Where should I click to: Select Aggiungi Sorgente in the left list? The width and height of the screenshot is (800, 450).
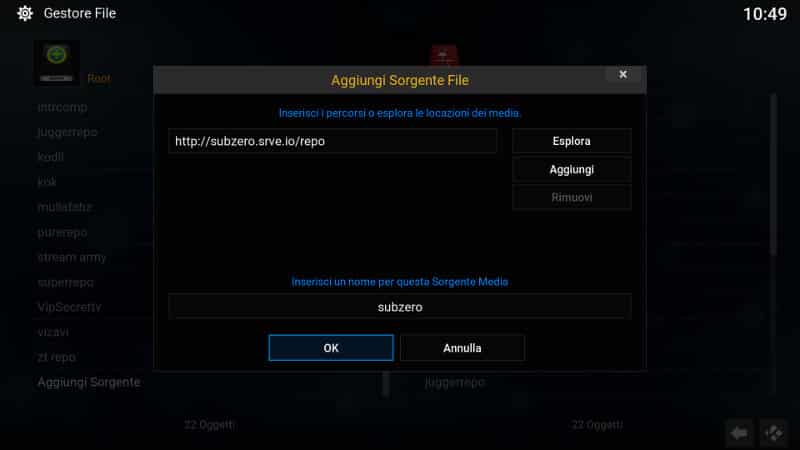(89, 382)
